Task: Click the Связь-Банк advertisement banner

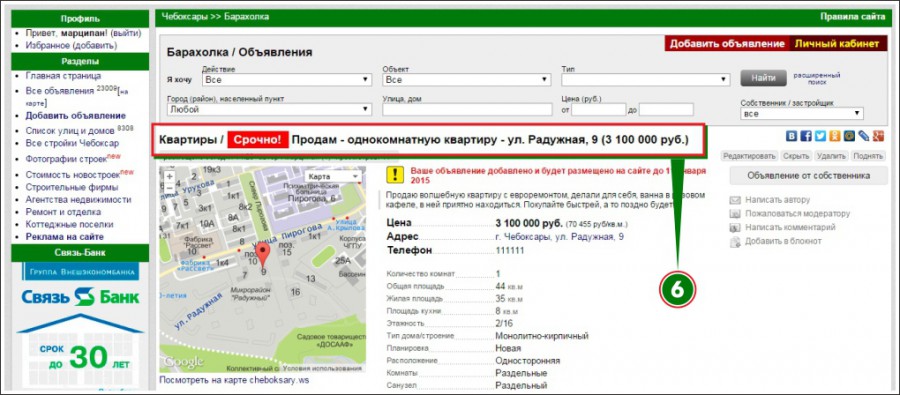Action: click(x=80, y=327)
